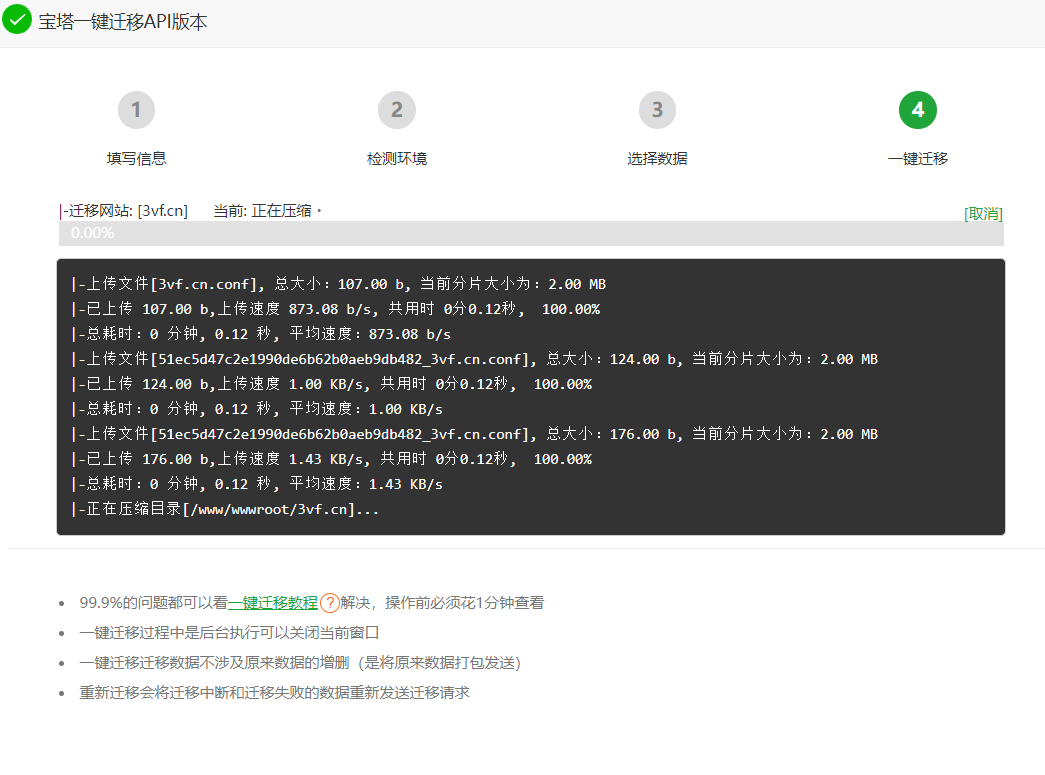This screenshot has height=775, width=1045.
Task: Click the green checkmark icon in the header
Action: coord(17,21)
